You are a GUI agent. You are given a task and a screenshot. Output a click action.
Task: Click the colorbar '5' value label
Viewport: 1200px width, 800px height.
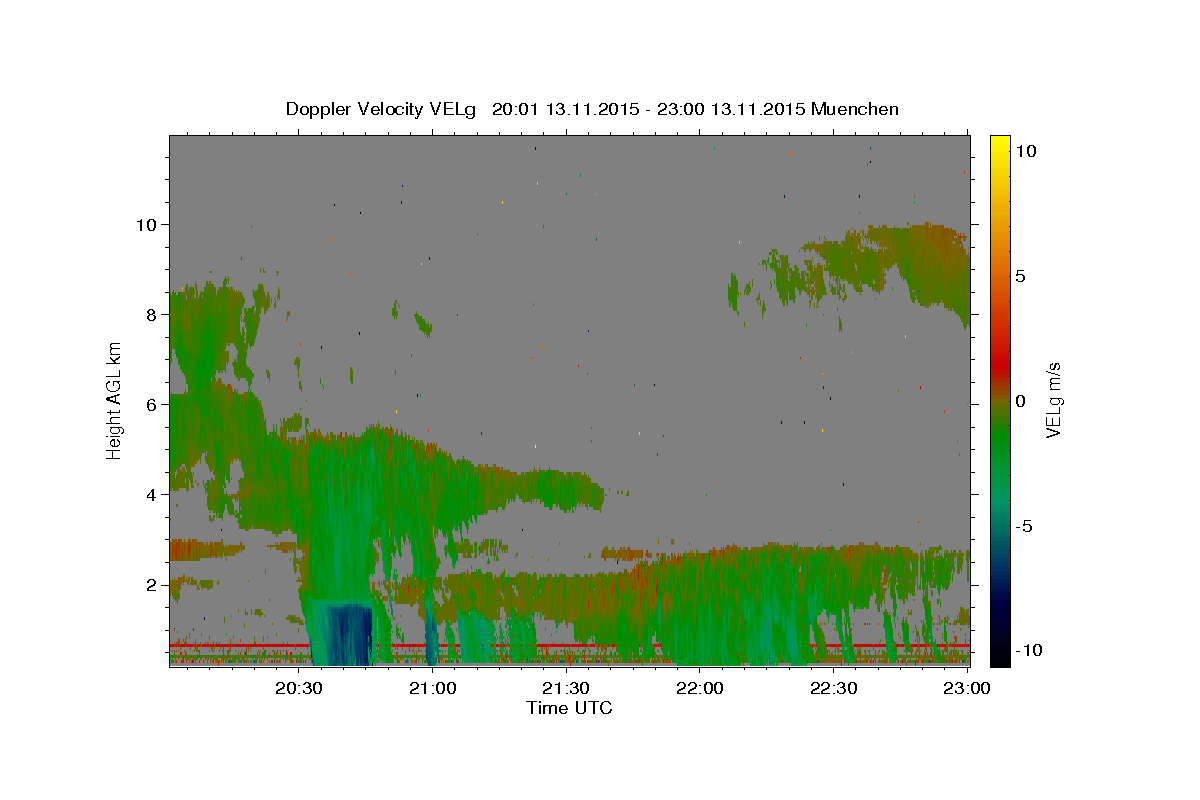point(1021,275)
